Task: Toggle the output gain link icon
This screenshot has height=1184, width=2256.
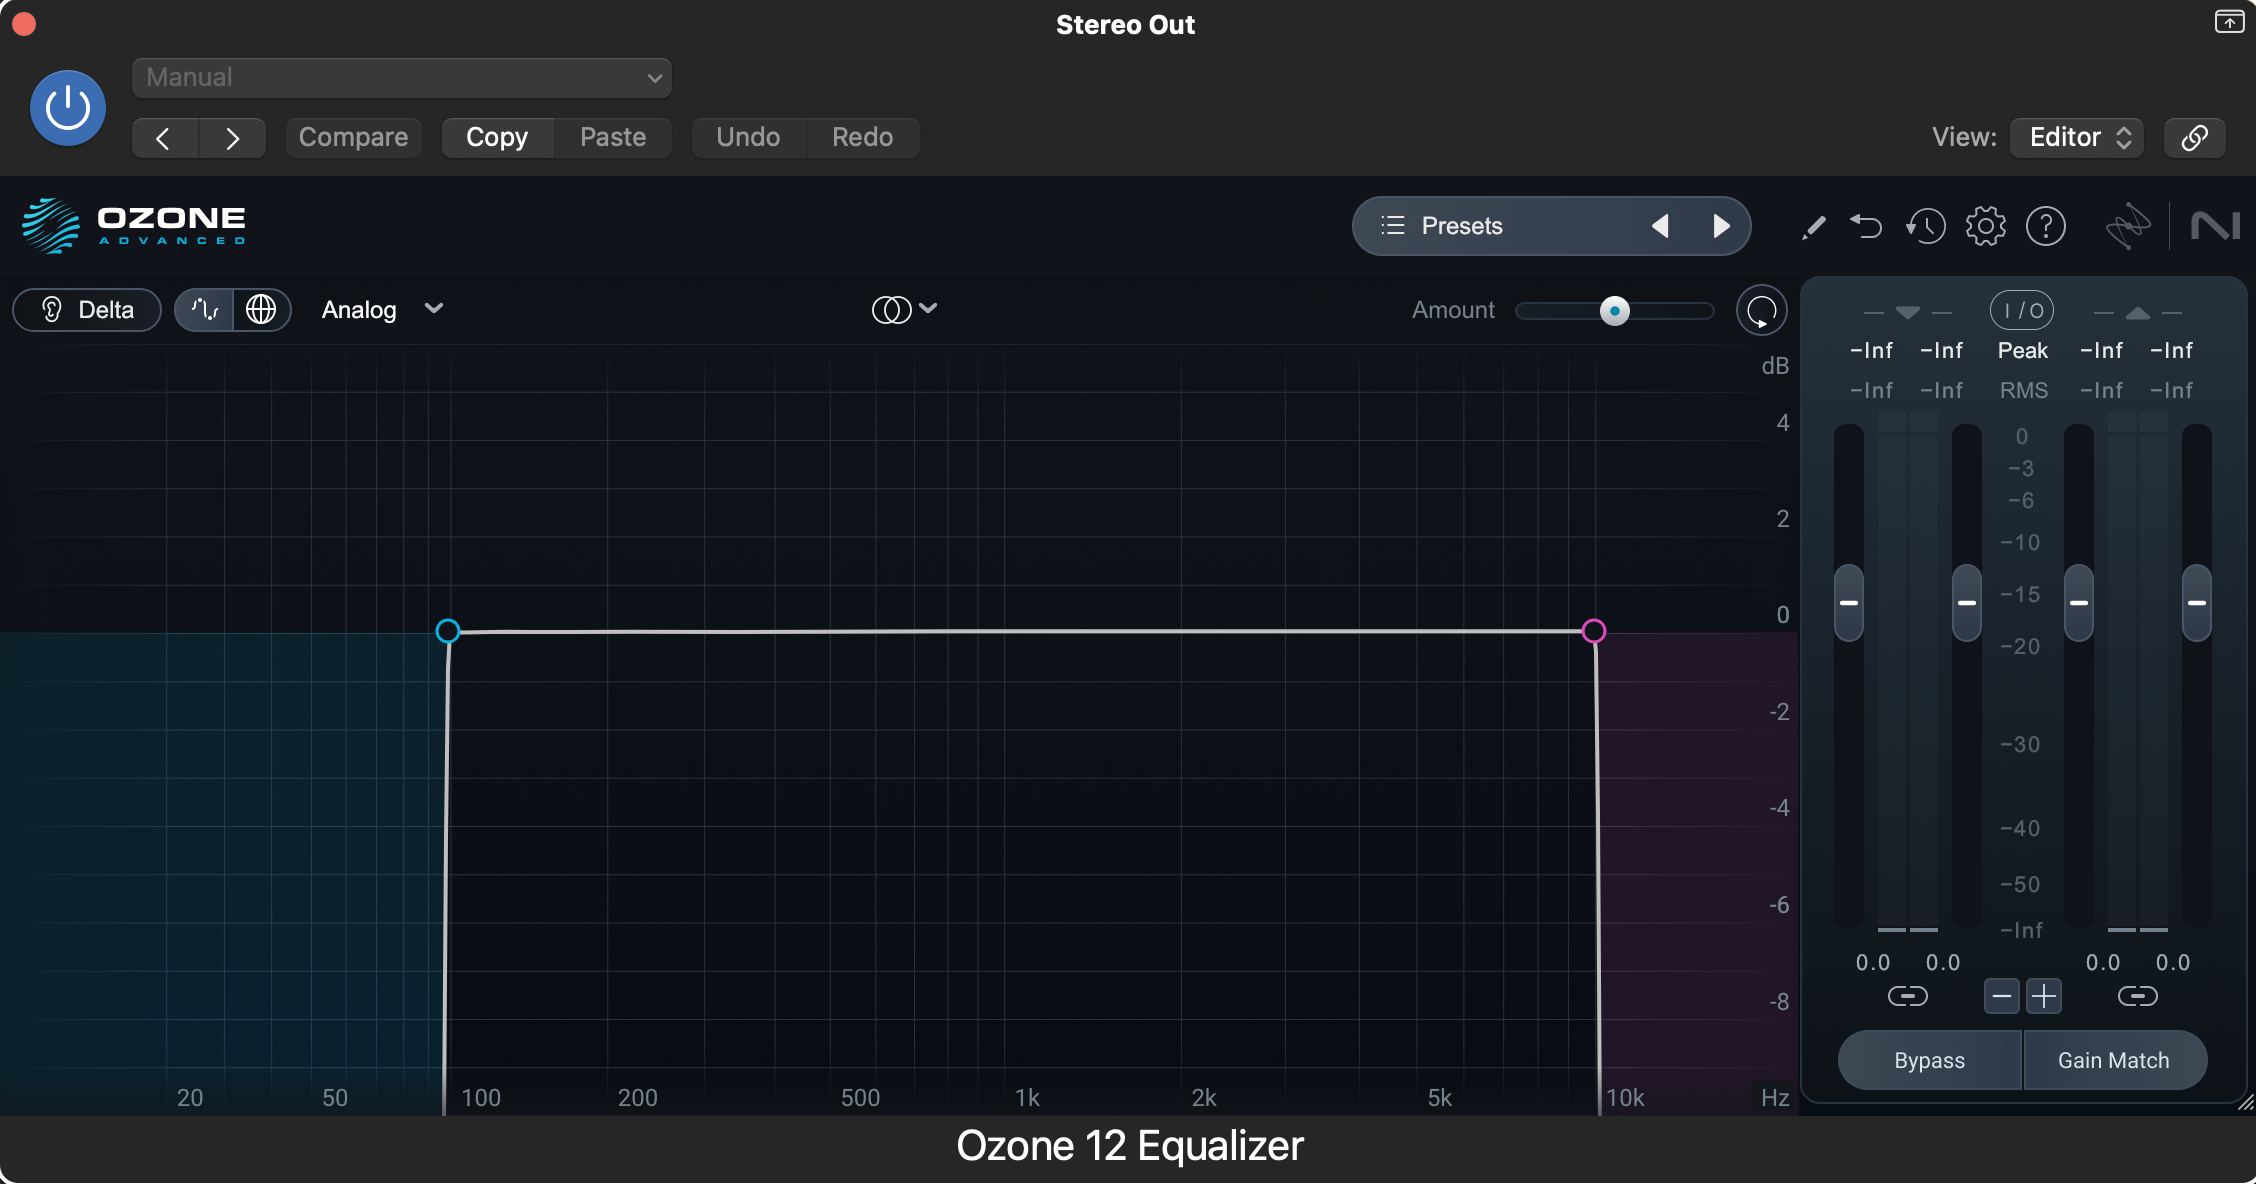Action: point(2137,996)
